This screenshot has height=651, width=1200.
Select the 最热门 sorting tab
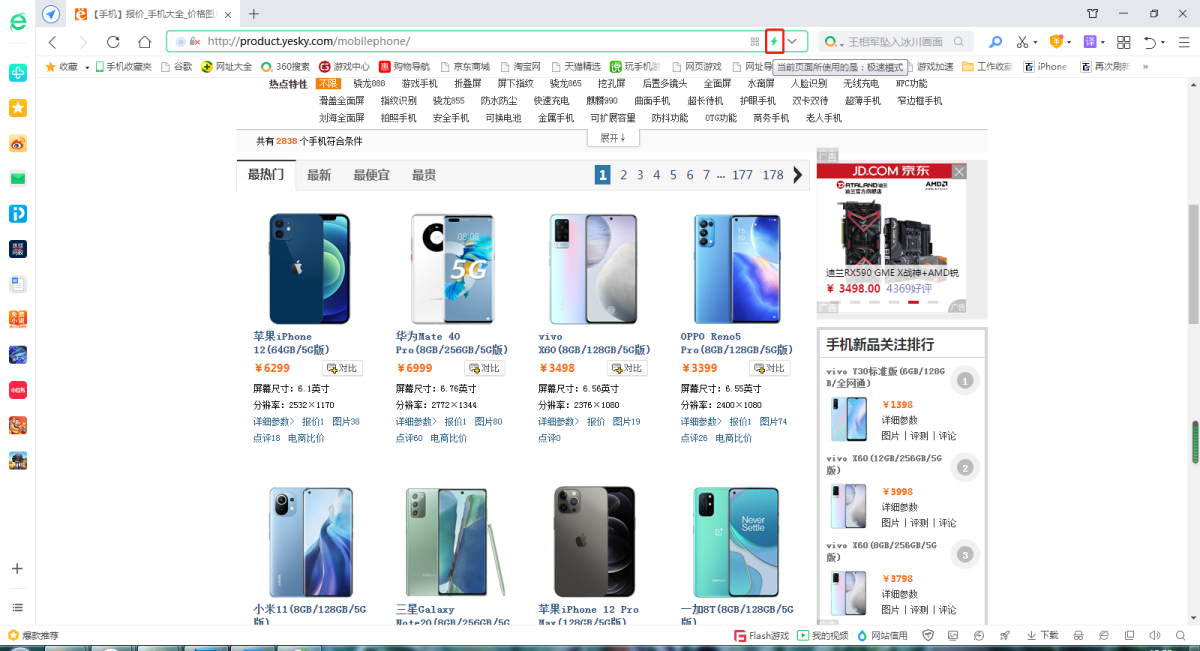click(x=266, y=175)
